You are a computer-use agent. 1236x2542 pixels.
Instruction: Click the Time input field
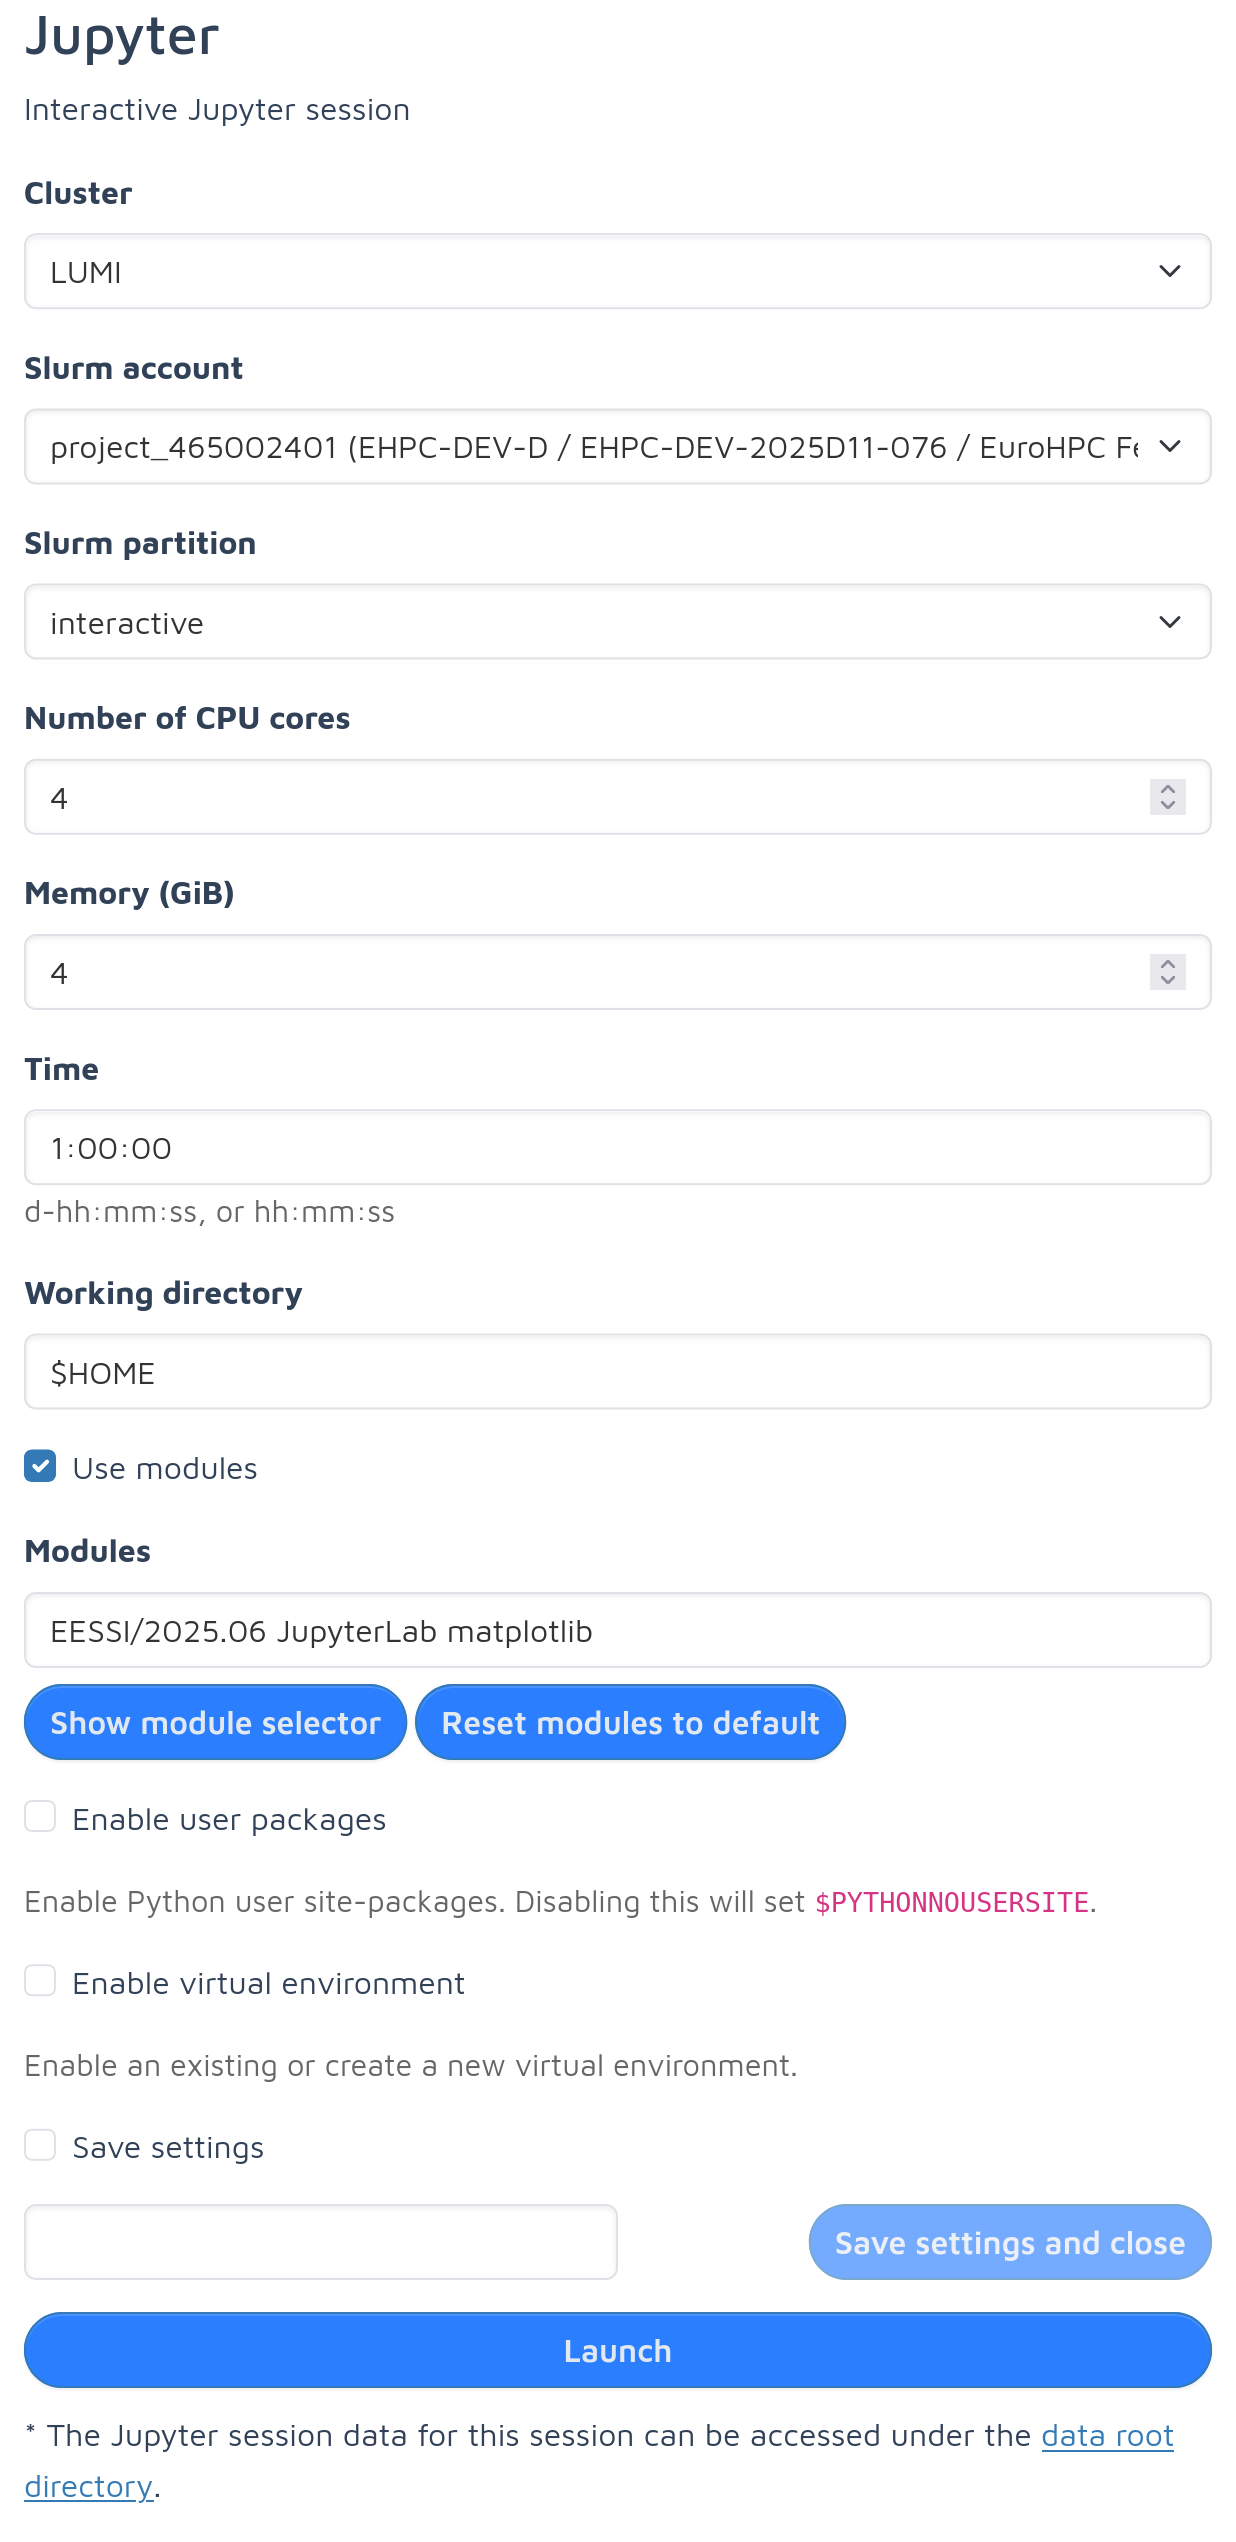(x=617, y=1148)
